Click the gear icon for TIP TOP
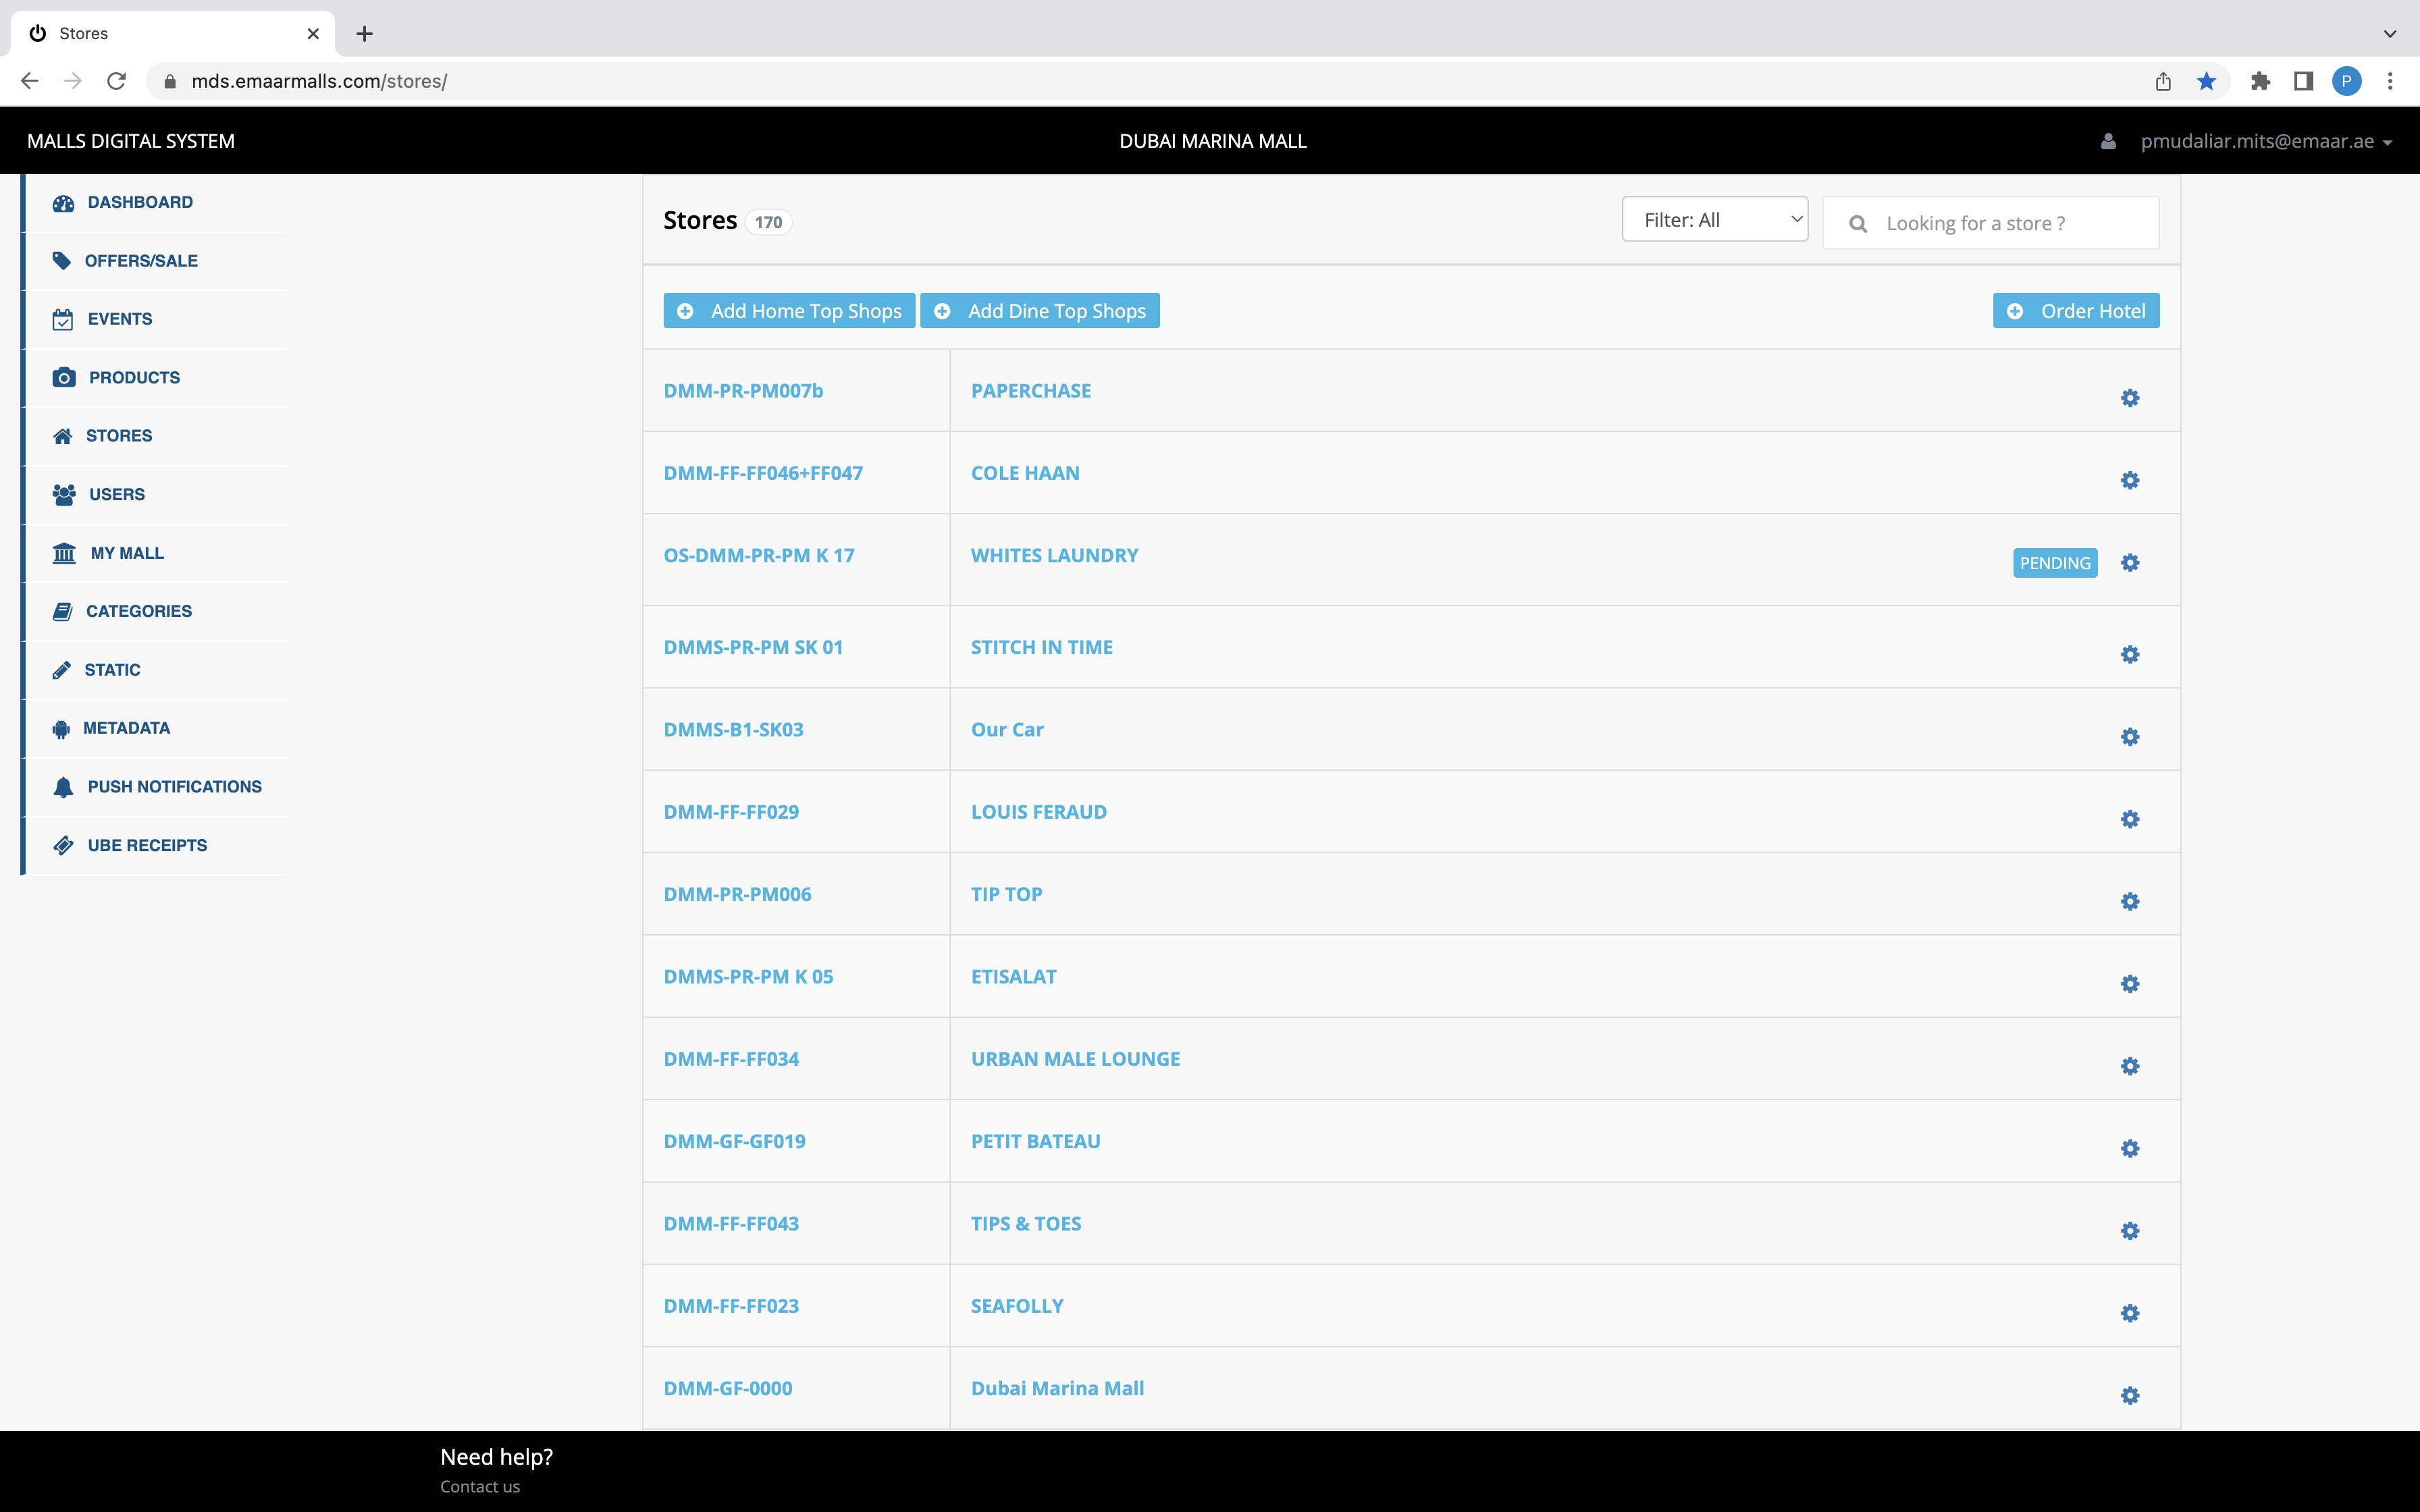 pyautogui.click(x=2130, y=901)
